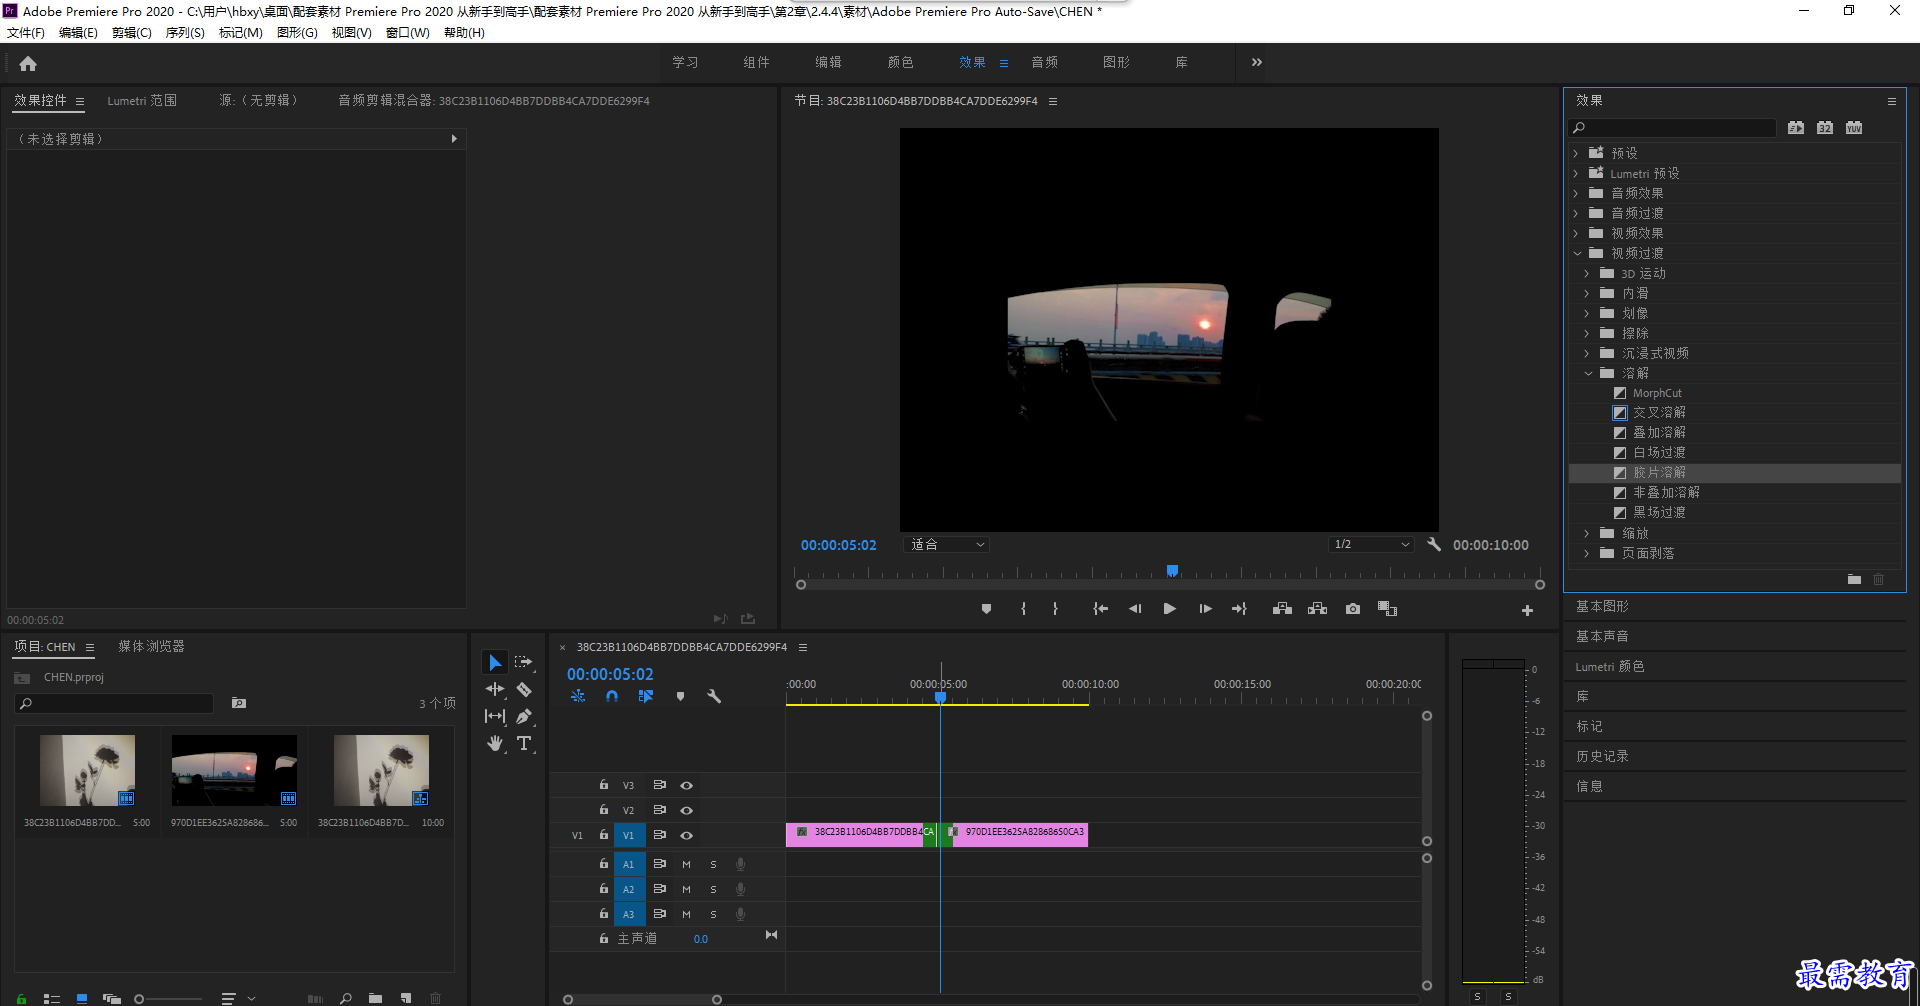Open the 基本图形 panel
The width and height of the screenshot is (1920, 1006).
[x=1602, y=607]
